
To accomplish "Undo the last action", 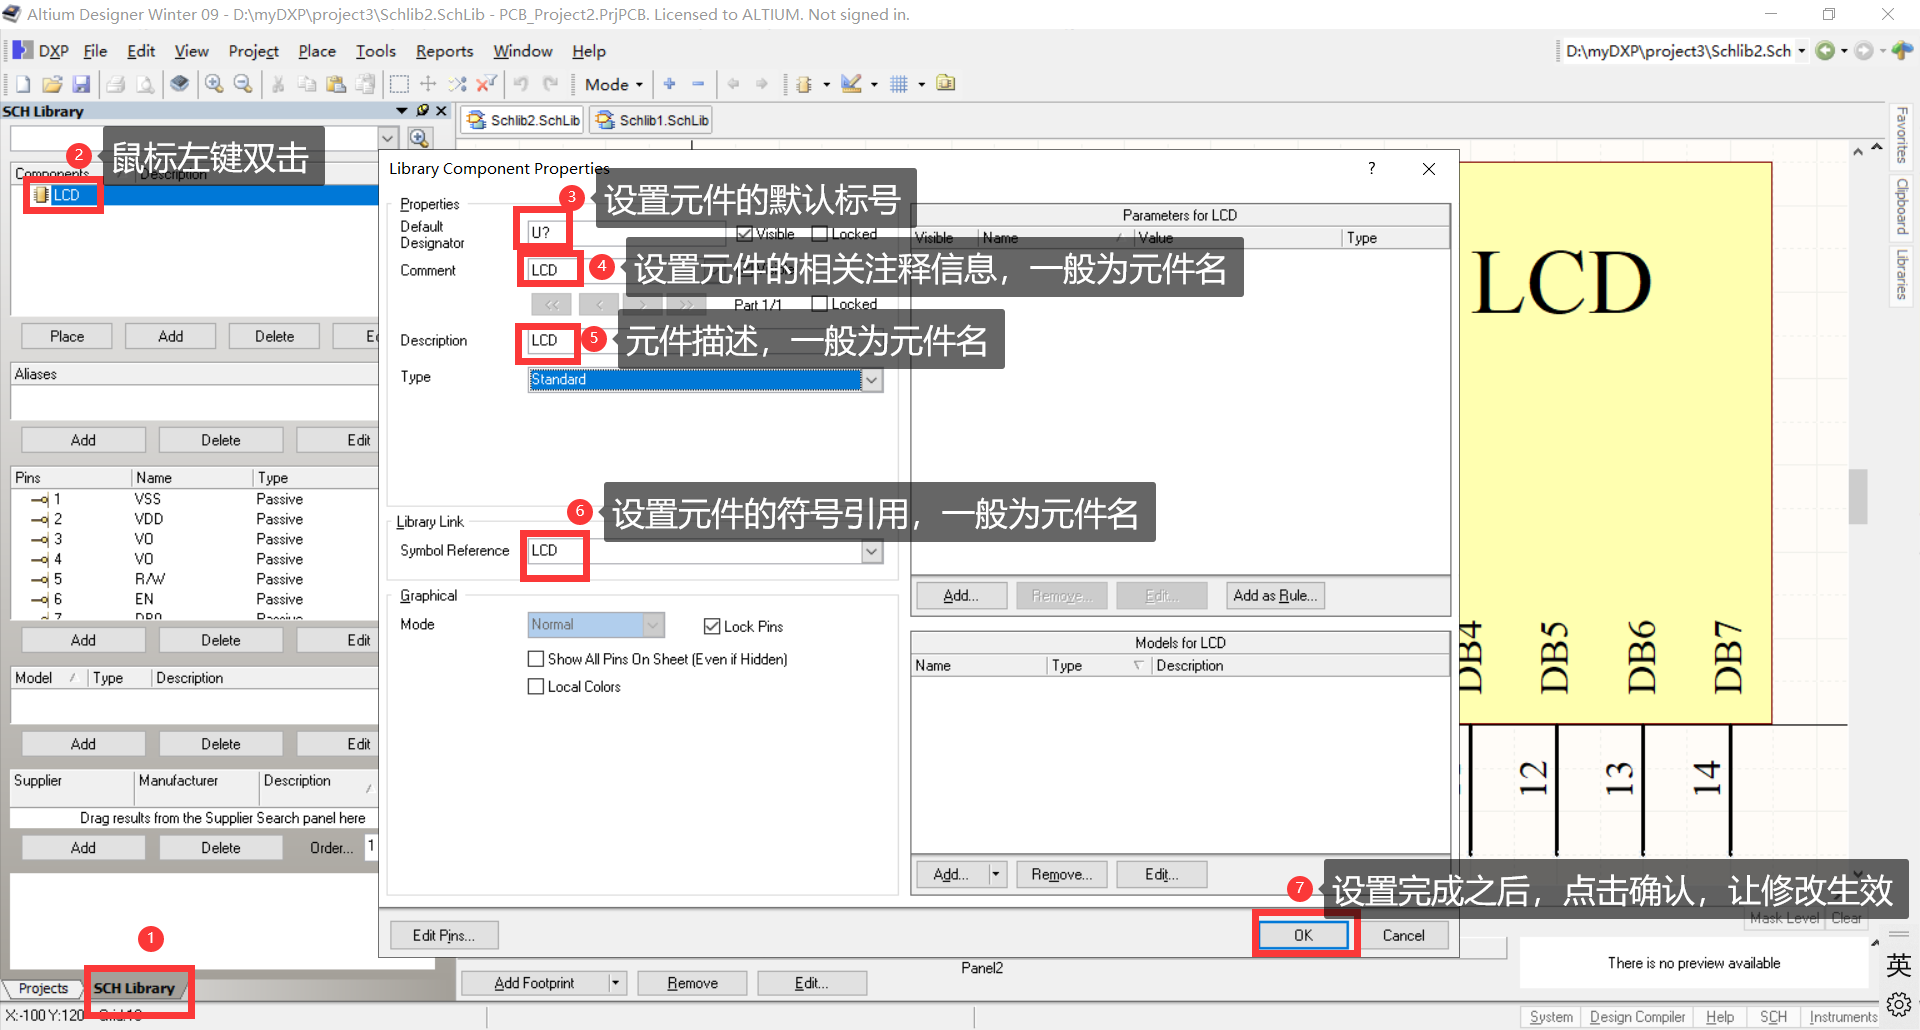I will click(x=521, y=84).
